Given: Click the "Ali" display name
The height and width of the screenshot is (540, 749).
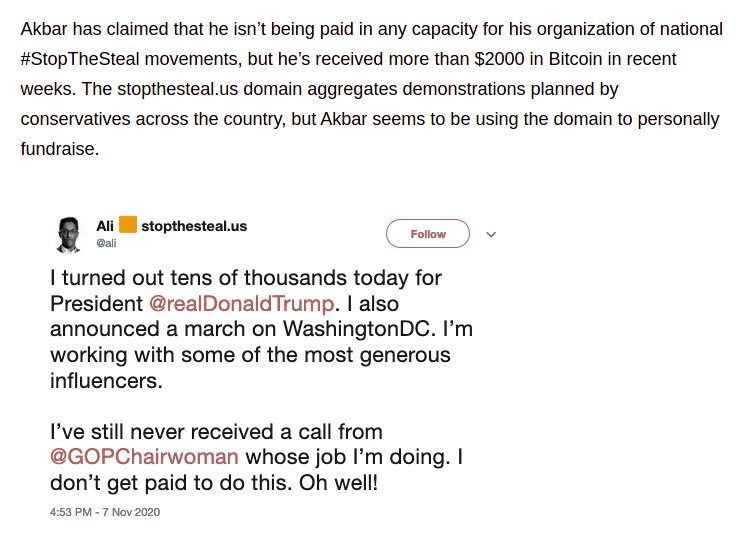Looking at the screenshot, I should (x=105, y=226).
